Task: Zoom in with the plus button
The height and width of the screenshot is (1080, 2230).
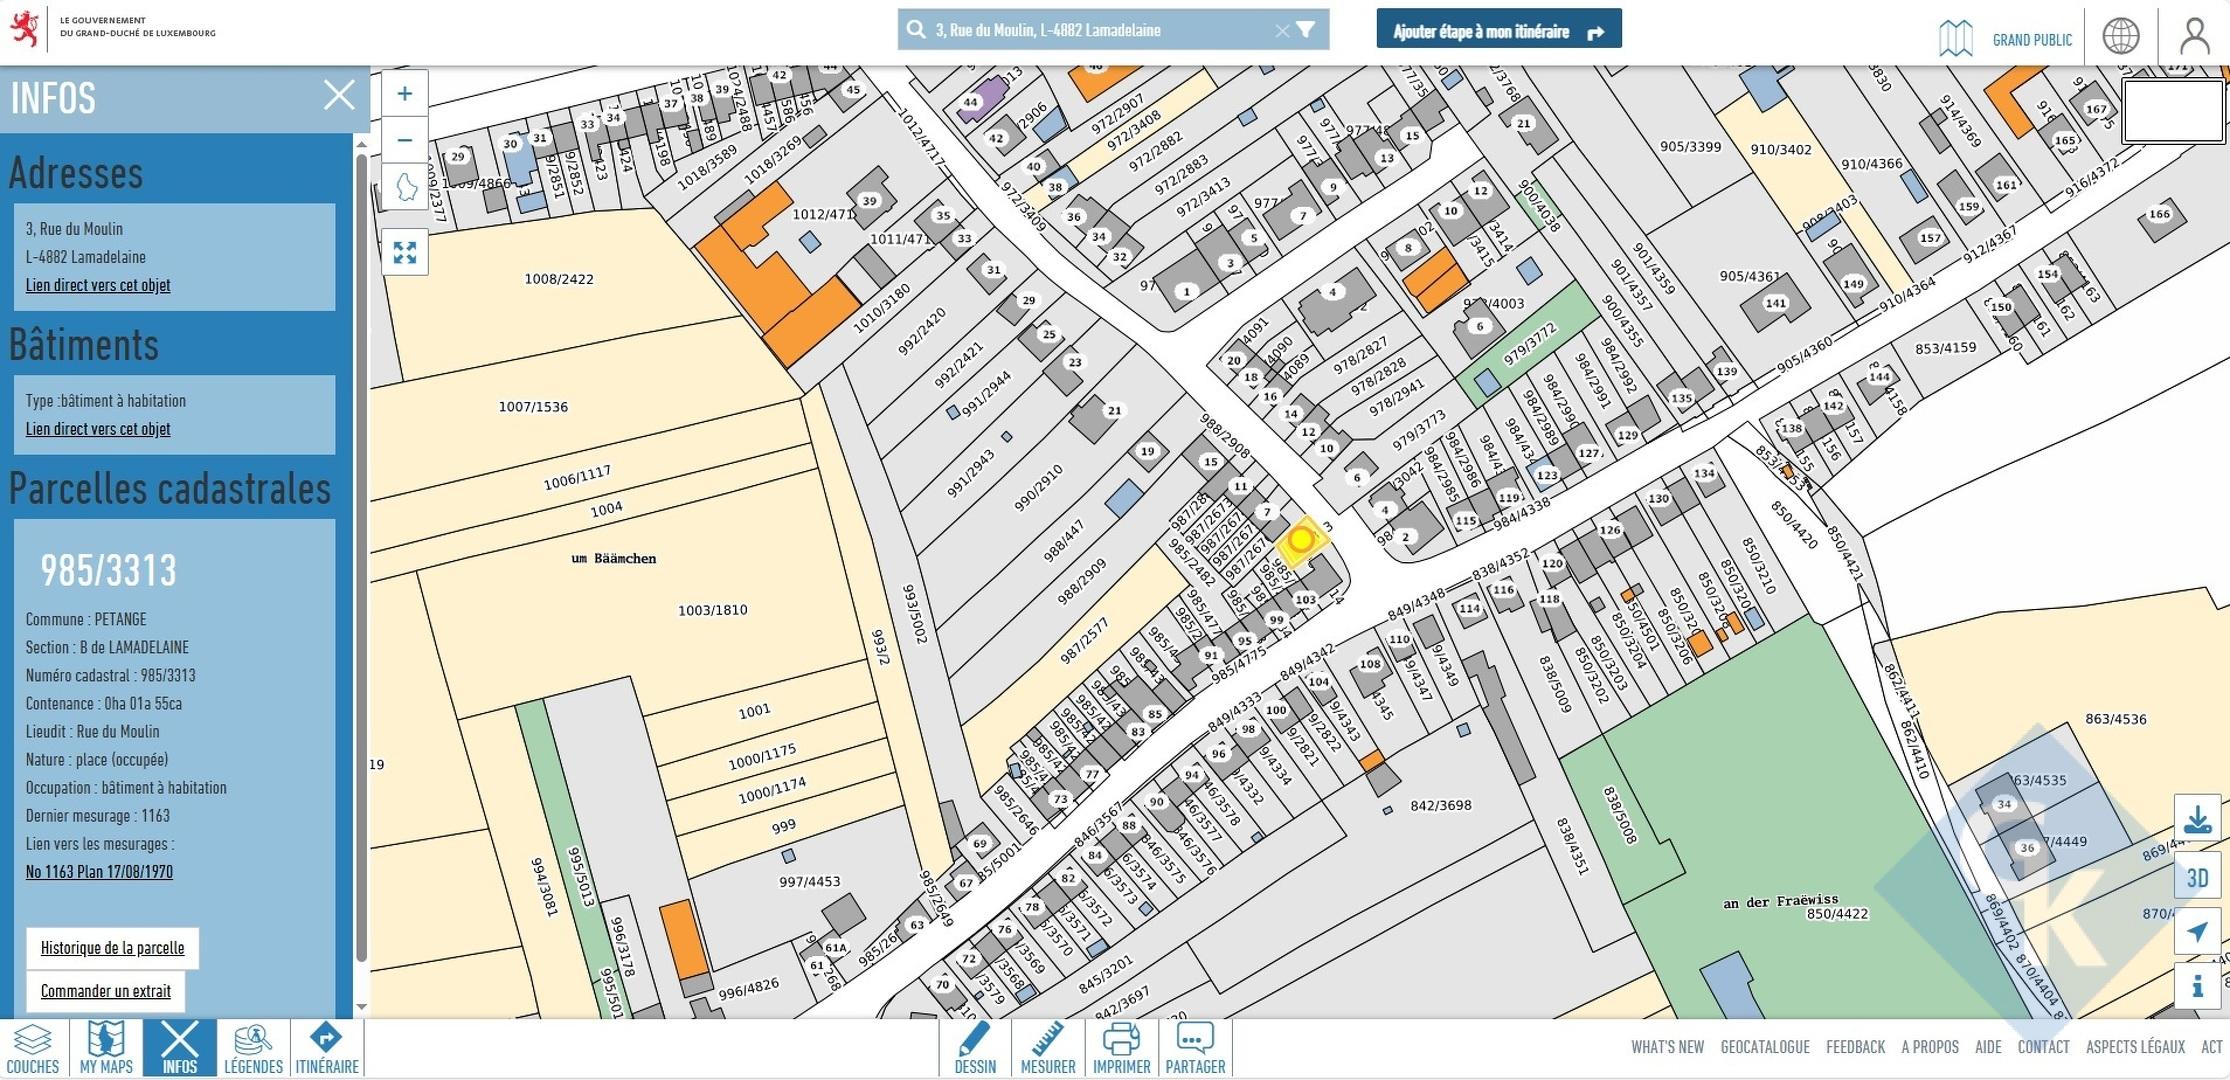Action: tap(404, 94)
